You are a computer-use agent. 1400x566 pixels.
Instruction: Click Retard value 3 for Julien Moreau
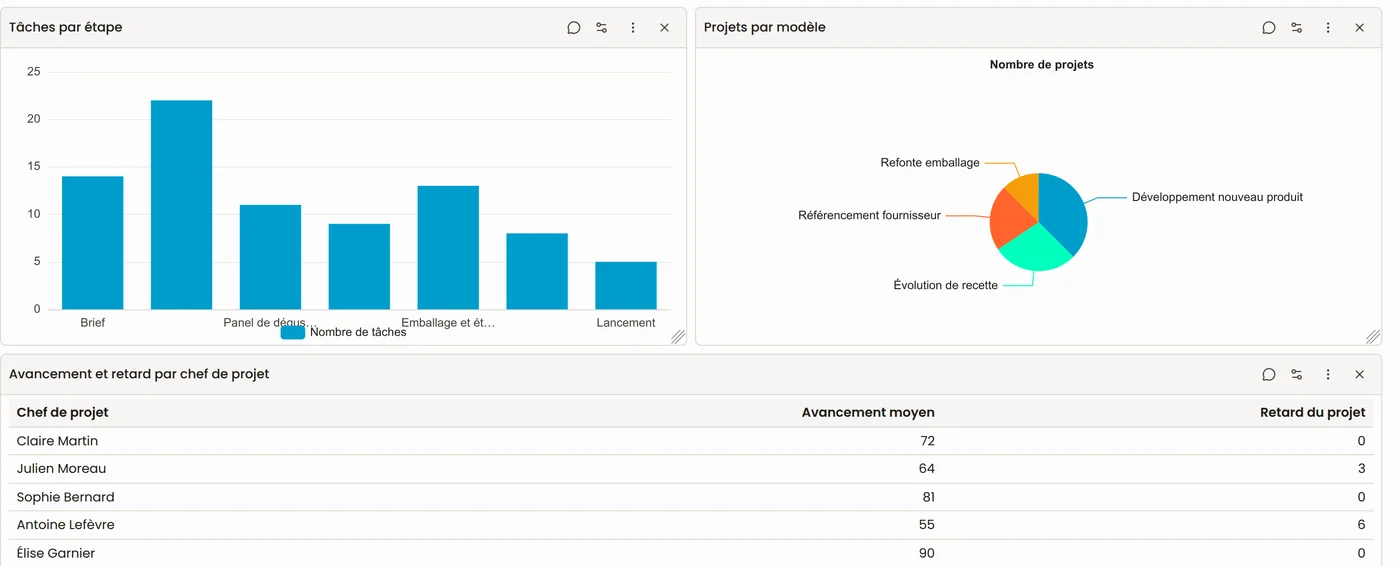1361,469
